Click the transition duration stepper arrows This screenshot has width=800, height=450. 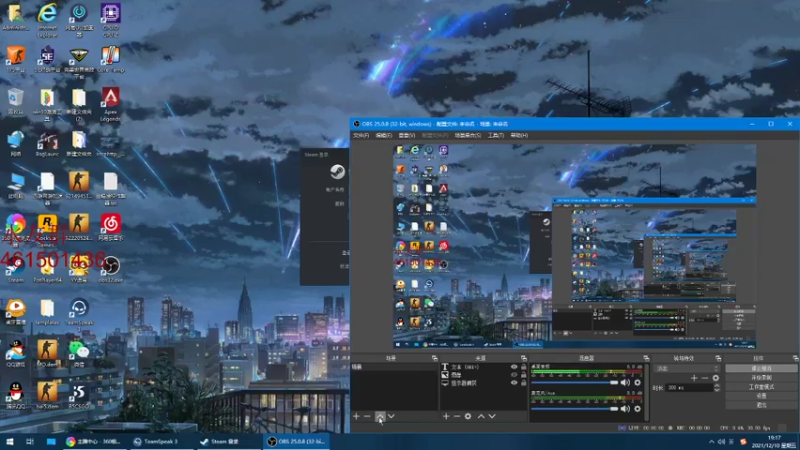click(717, 388)
